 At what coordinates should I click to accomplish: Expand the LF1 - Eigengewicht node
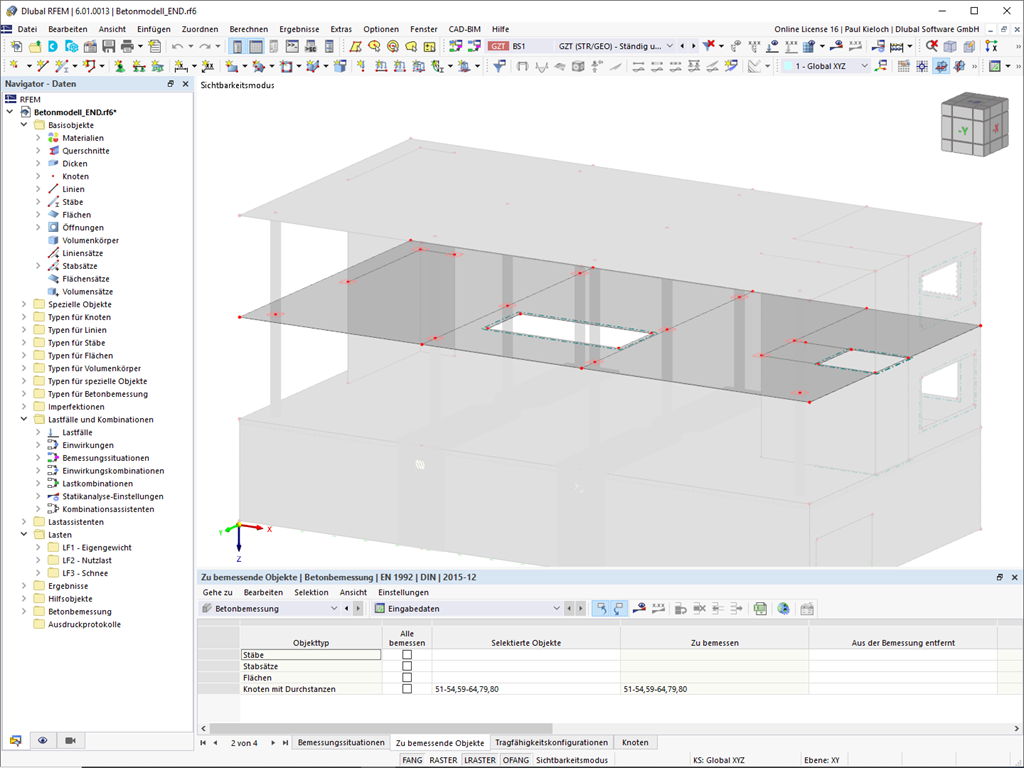(x=38, y=547)
